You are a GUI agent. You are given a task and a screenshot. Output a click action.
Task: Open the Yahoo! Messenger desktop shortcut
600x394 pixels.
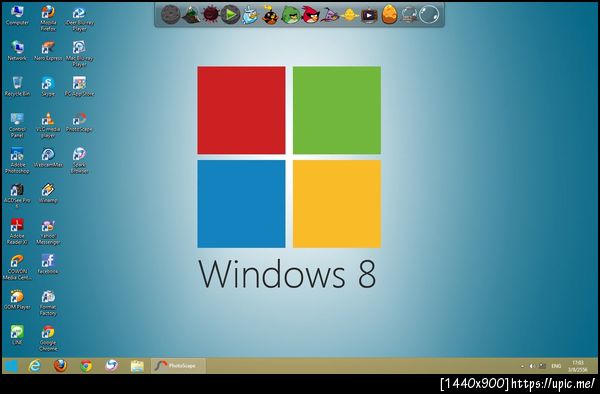[48, 232]
